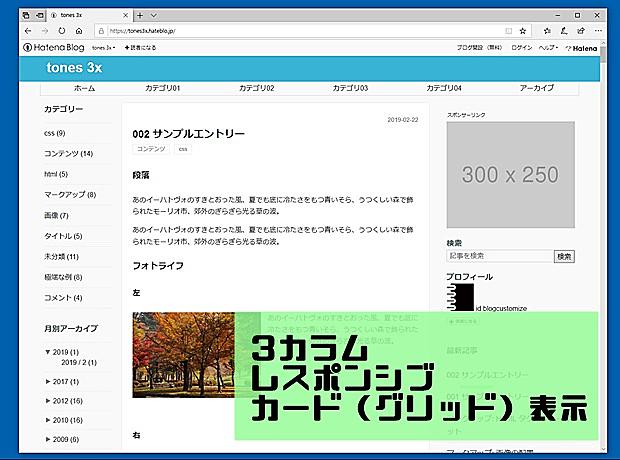Expand the 2017 archive year
The width and height of the screenshot is (620, 460).
tap(47, 381)
